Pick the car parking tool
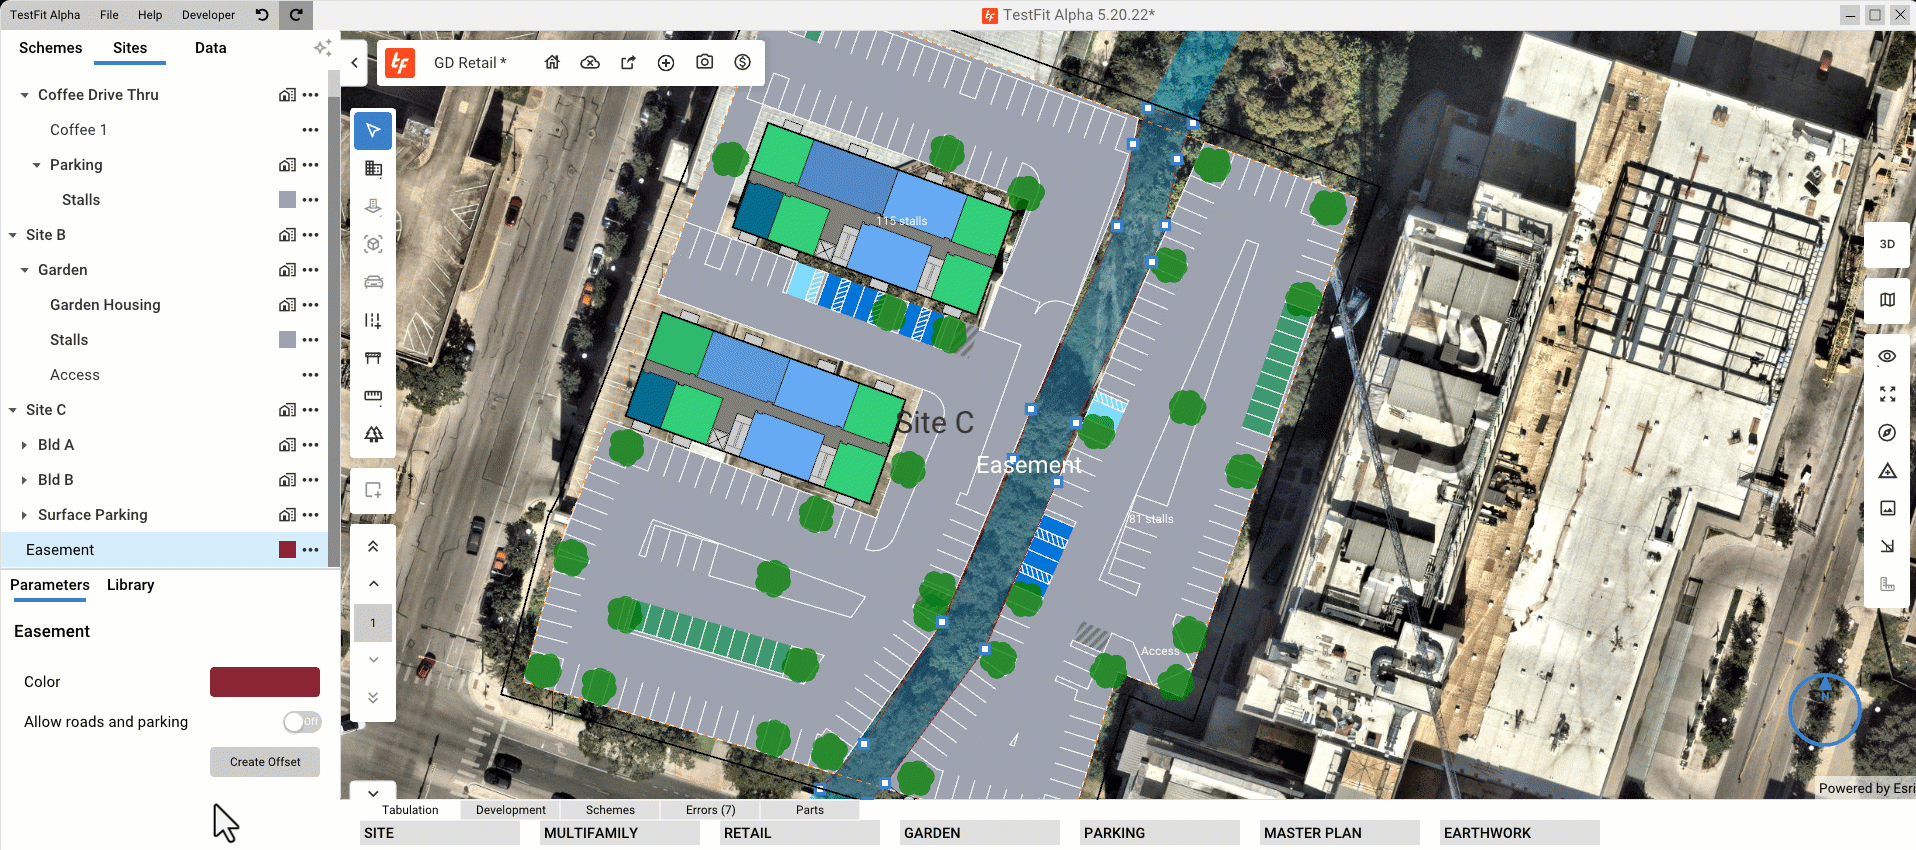The width and height of the screenshot is (1916, 850). (373, 282)
